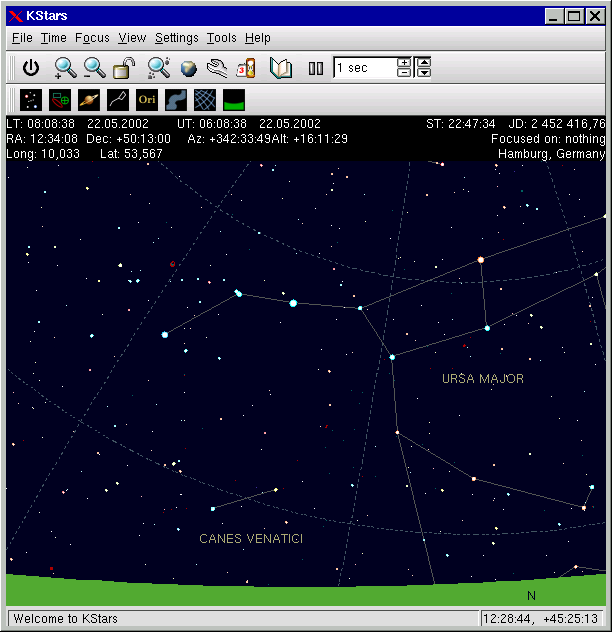Toggle Milky Way display icon
The image size is (612, 632).
pyautogui.click(x=176, y=100)
